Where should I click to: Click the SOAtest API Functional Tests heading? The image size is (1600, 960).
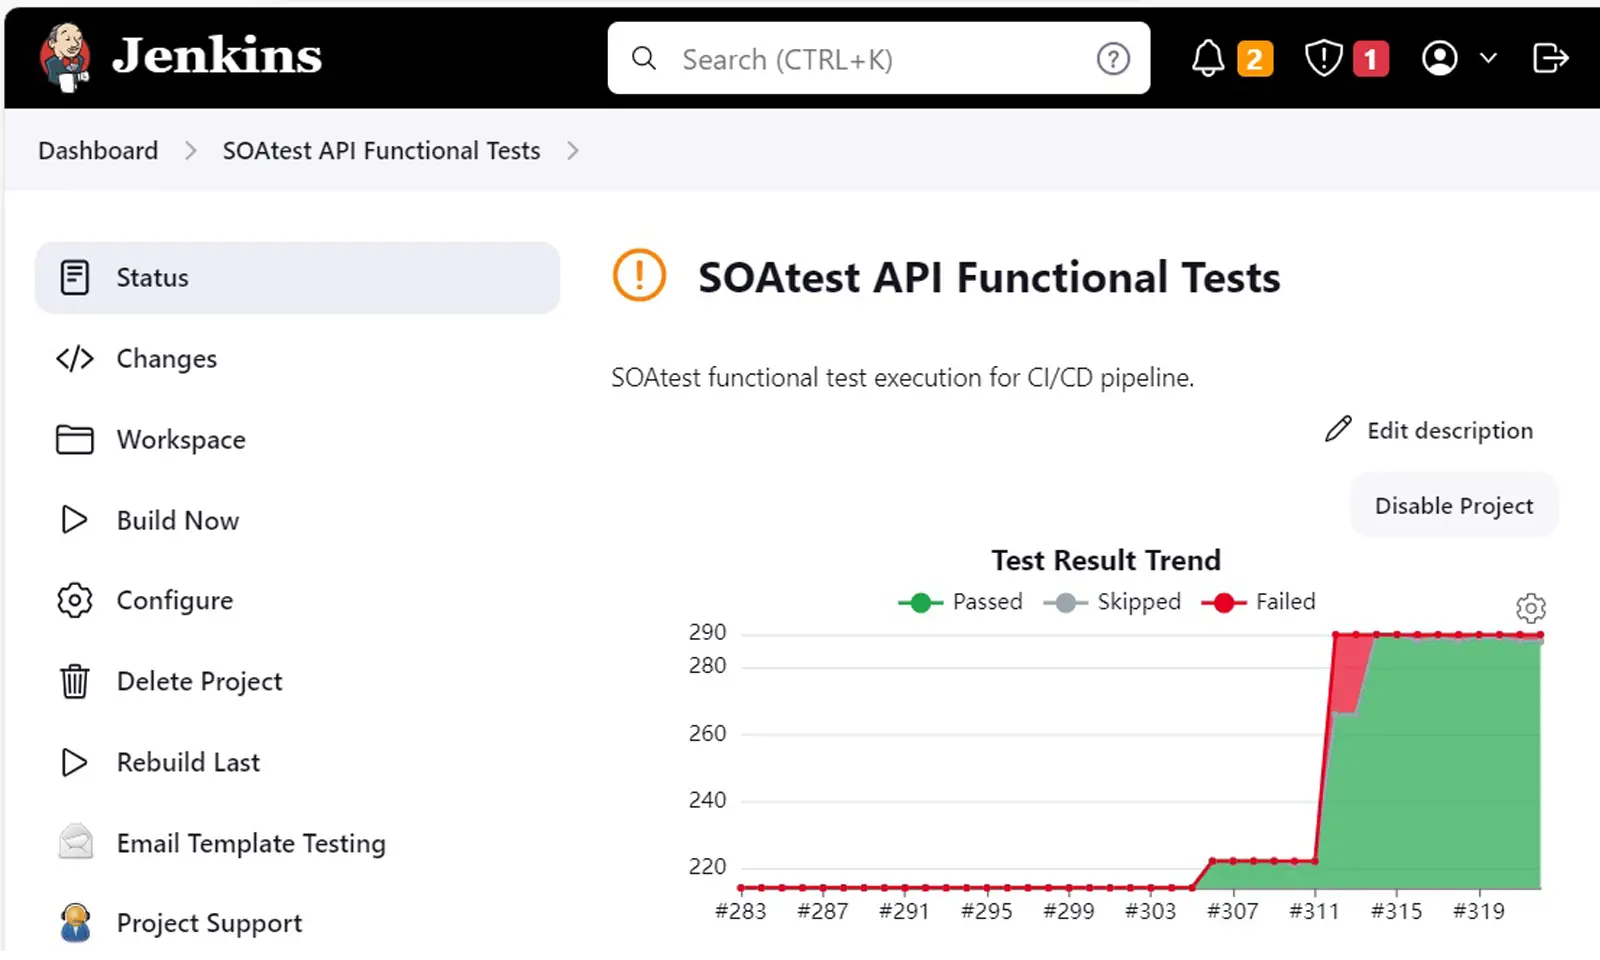pos(989,277)
